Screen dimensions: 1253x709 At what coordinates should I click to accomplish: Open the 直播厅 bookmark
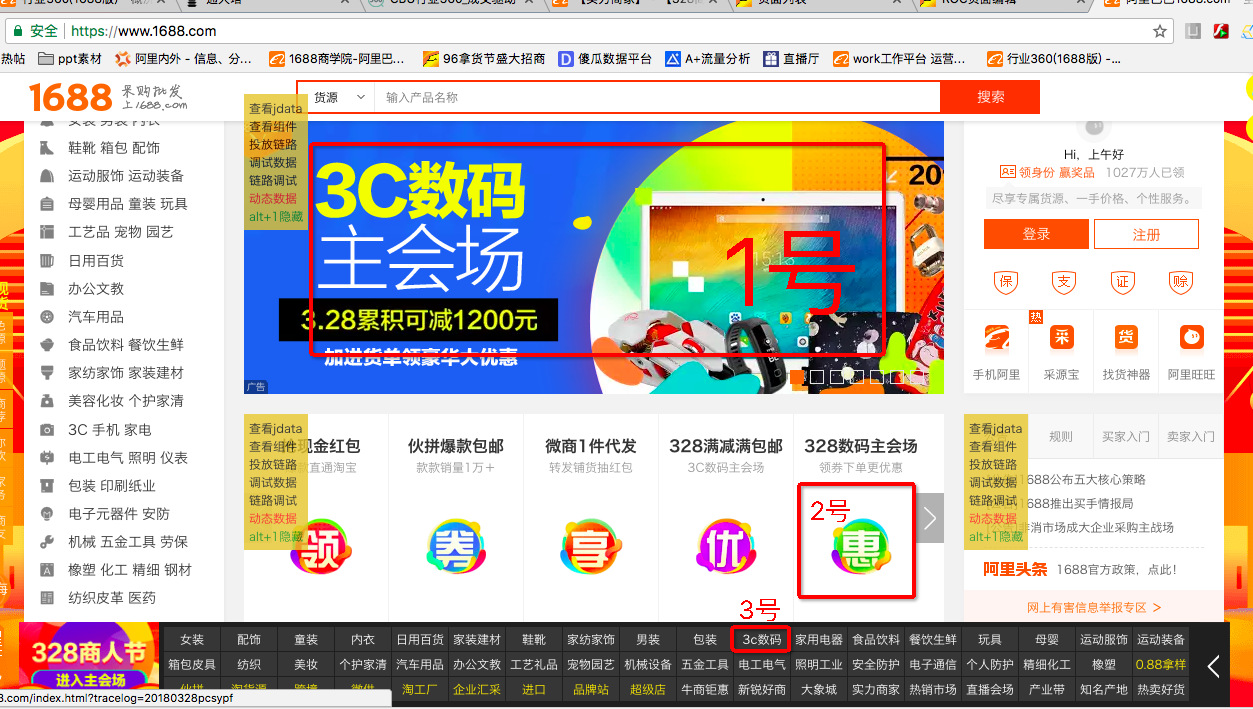coord(790,59)
